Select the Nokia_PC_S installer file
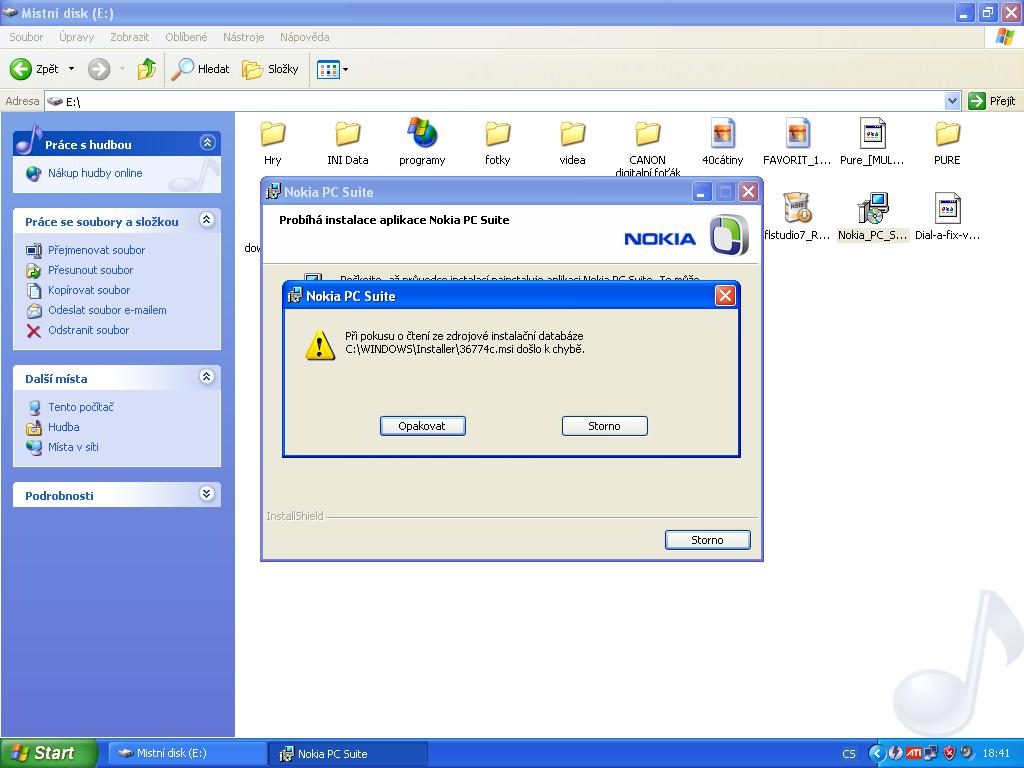Screen dimensions: 1024x768 click(872, 209)
